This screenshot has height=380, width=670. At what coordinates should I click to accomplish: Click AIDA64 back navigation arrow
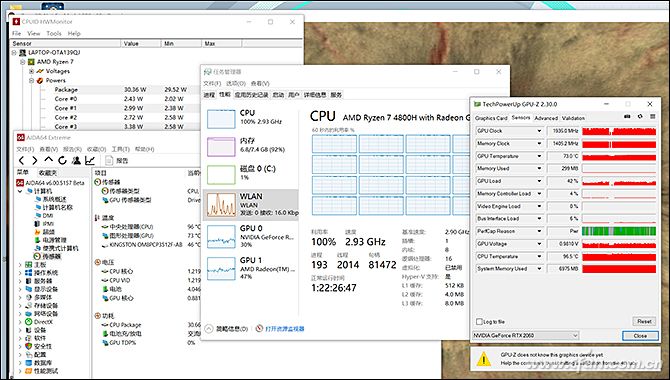(21, 160)
